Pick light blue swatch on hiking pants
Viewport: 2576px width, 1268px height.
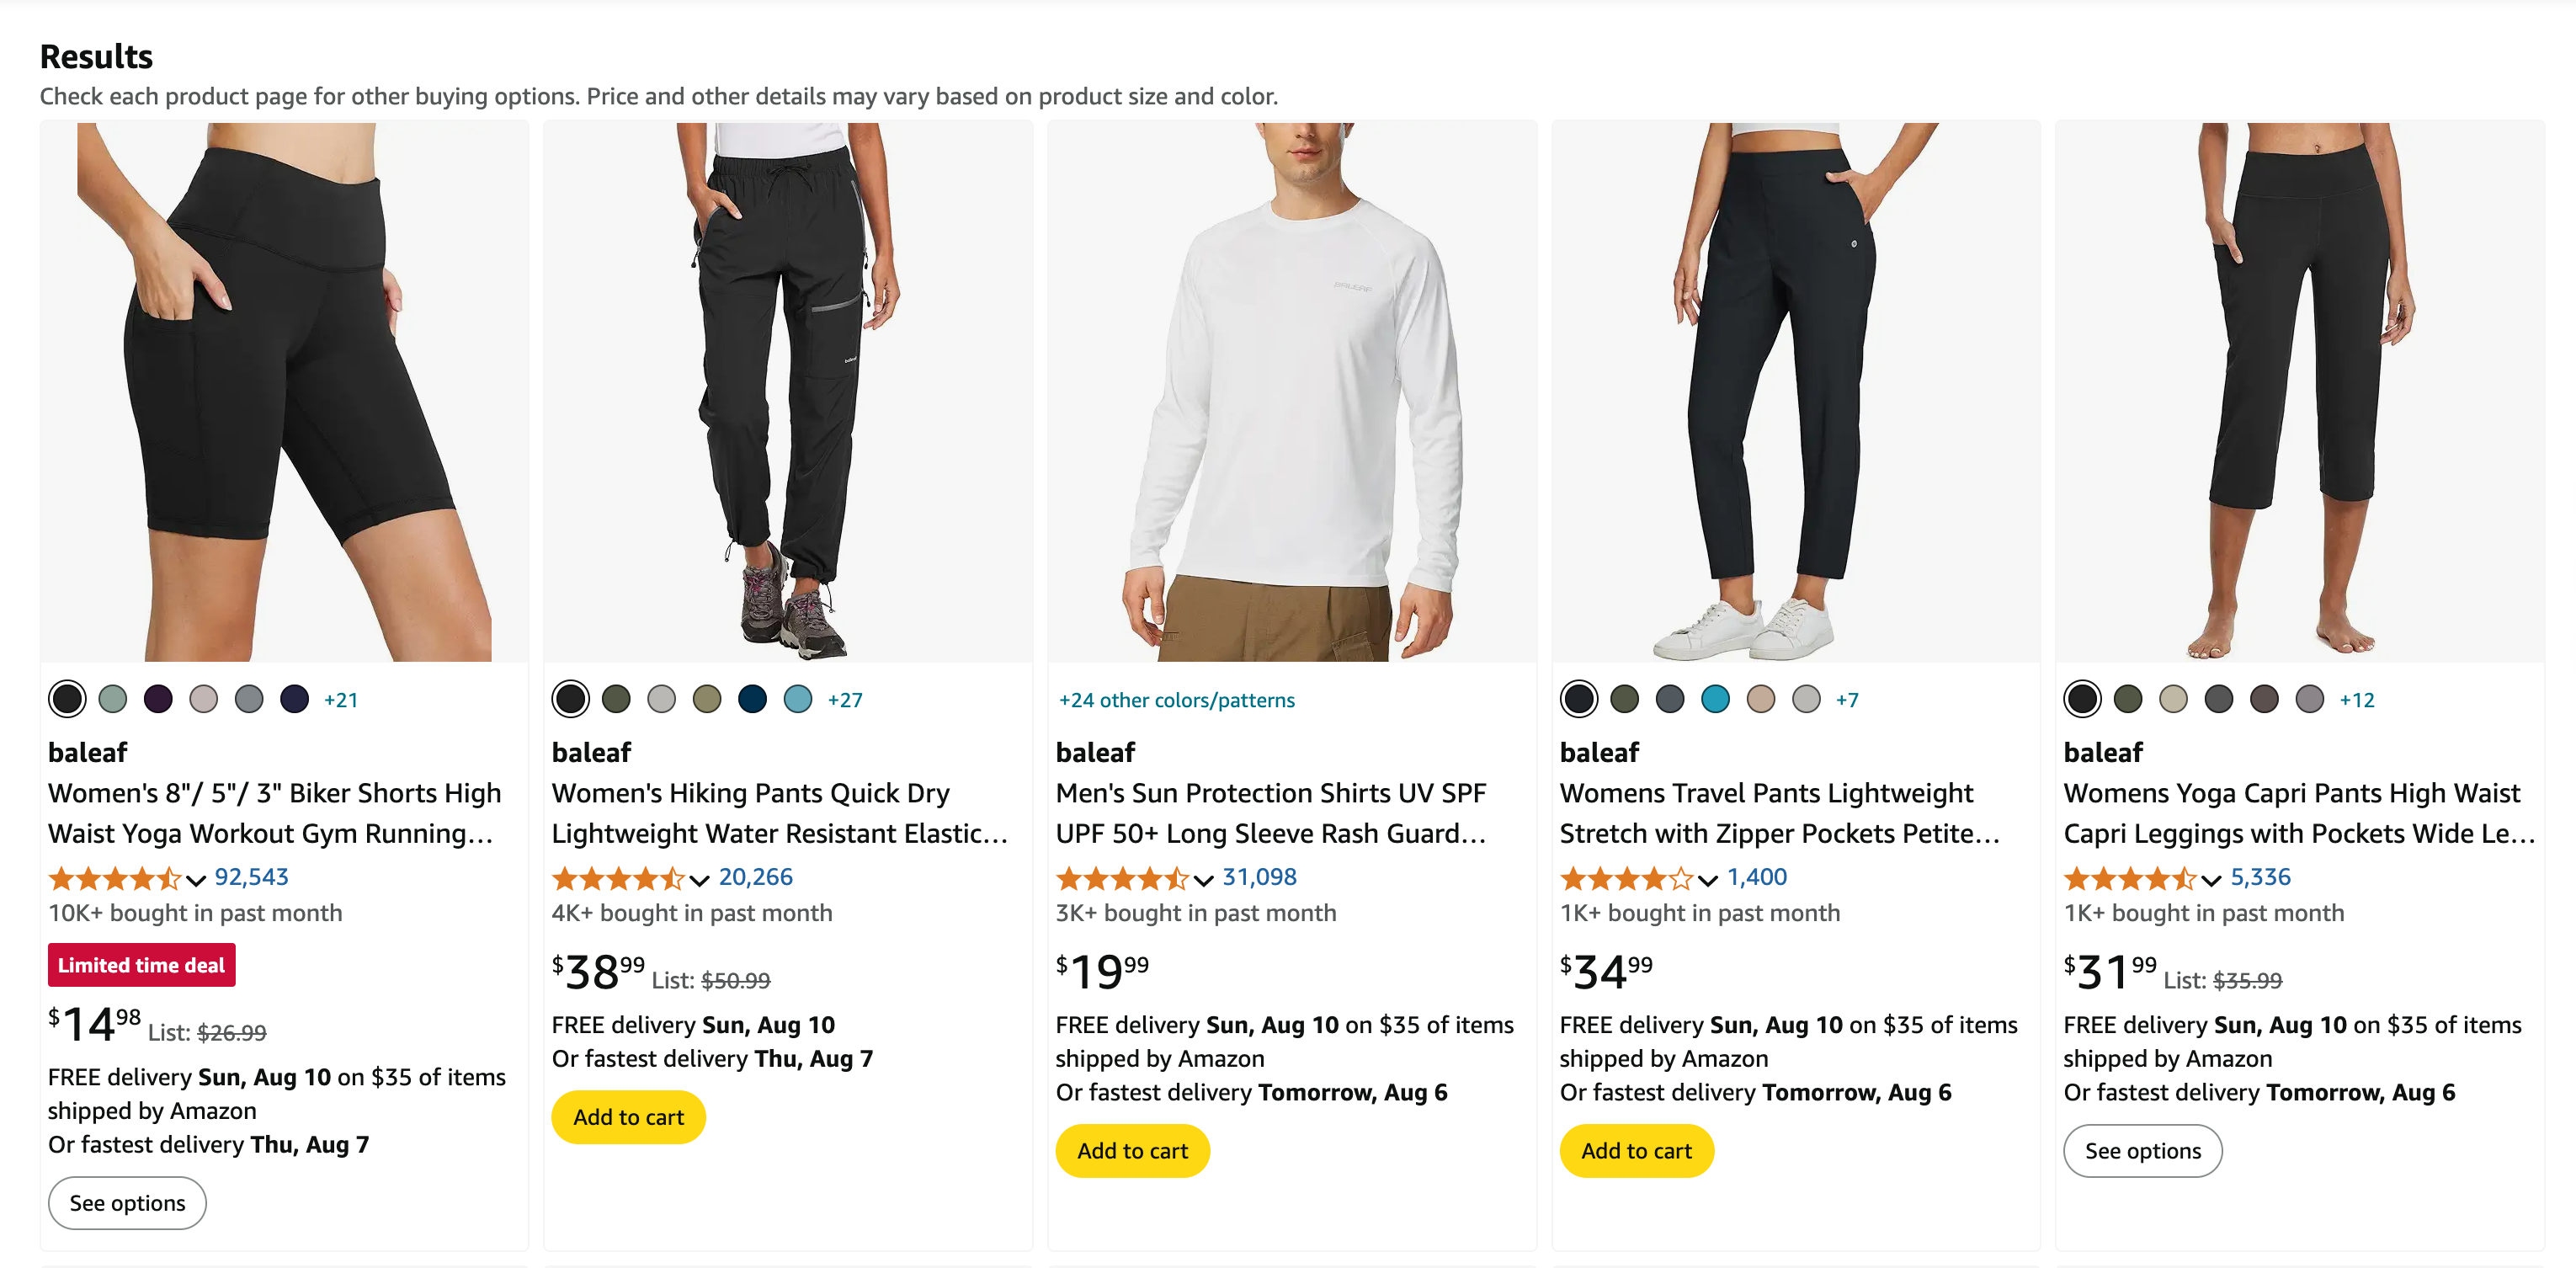pyautogui.click(x=797, y=699)
